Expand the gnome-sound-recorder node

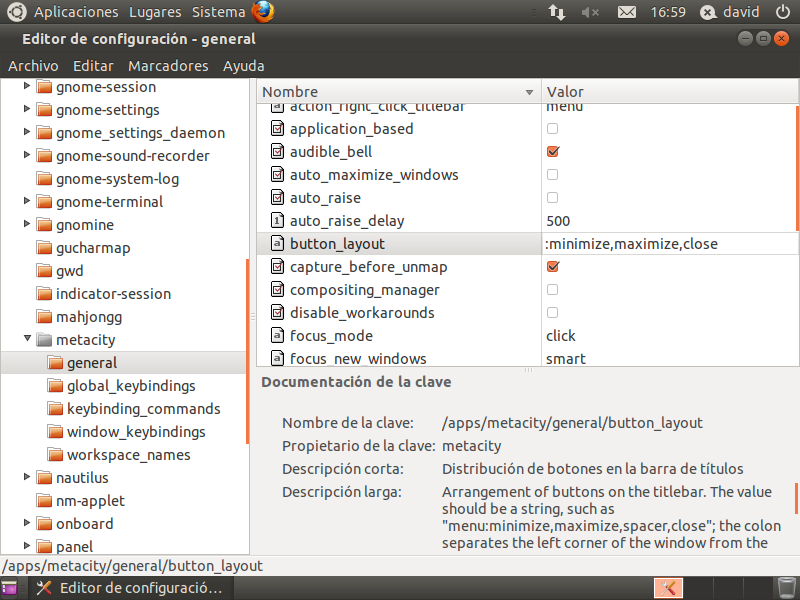coord(27,155)
